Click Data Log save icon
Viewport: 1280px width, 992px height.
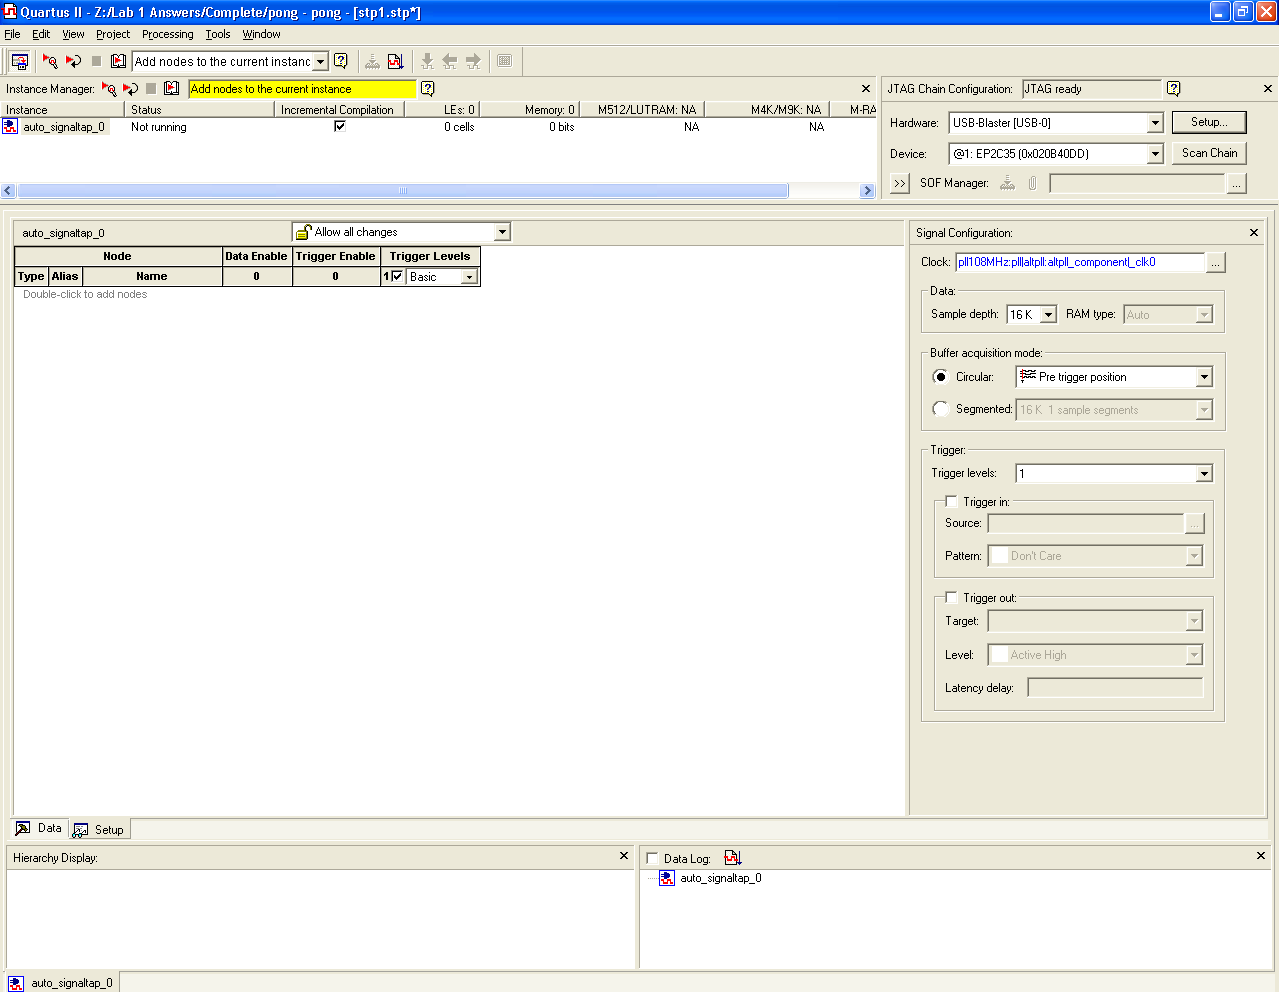pyautogui.click(x=732, y=858)
